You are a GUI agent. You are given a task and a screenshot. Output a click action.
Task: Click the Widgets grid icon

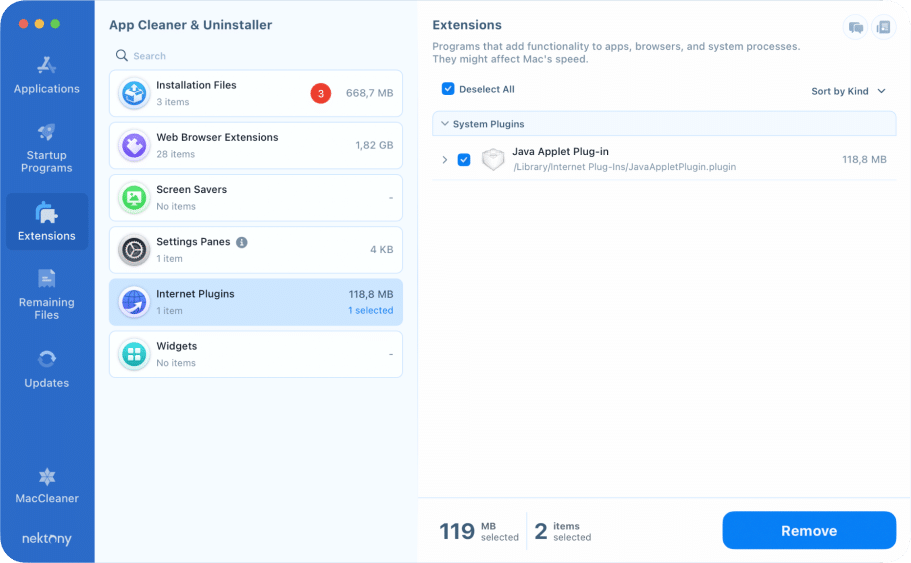click(x=134, y=354)
